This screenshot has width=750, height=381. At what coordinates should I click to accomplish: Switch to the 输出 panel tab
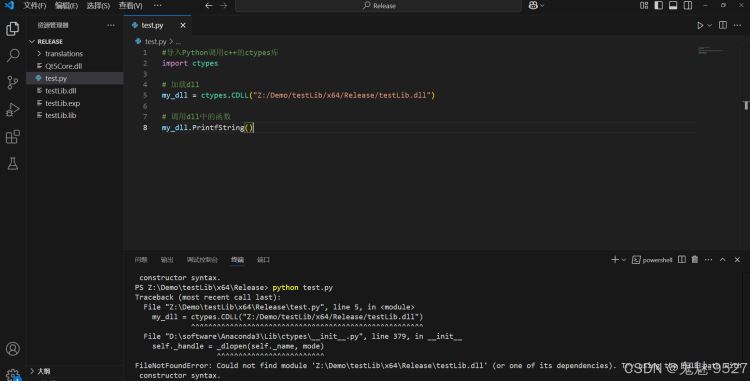pyautogui.click(x=167, y=260)
